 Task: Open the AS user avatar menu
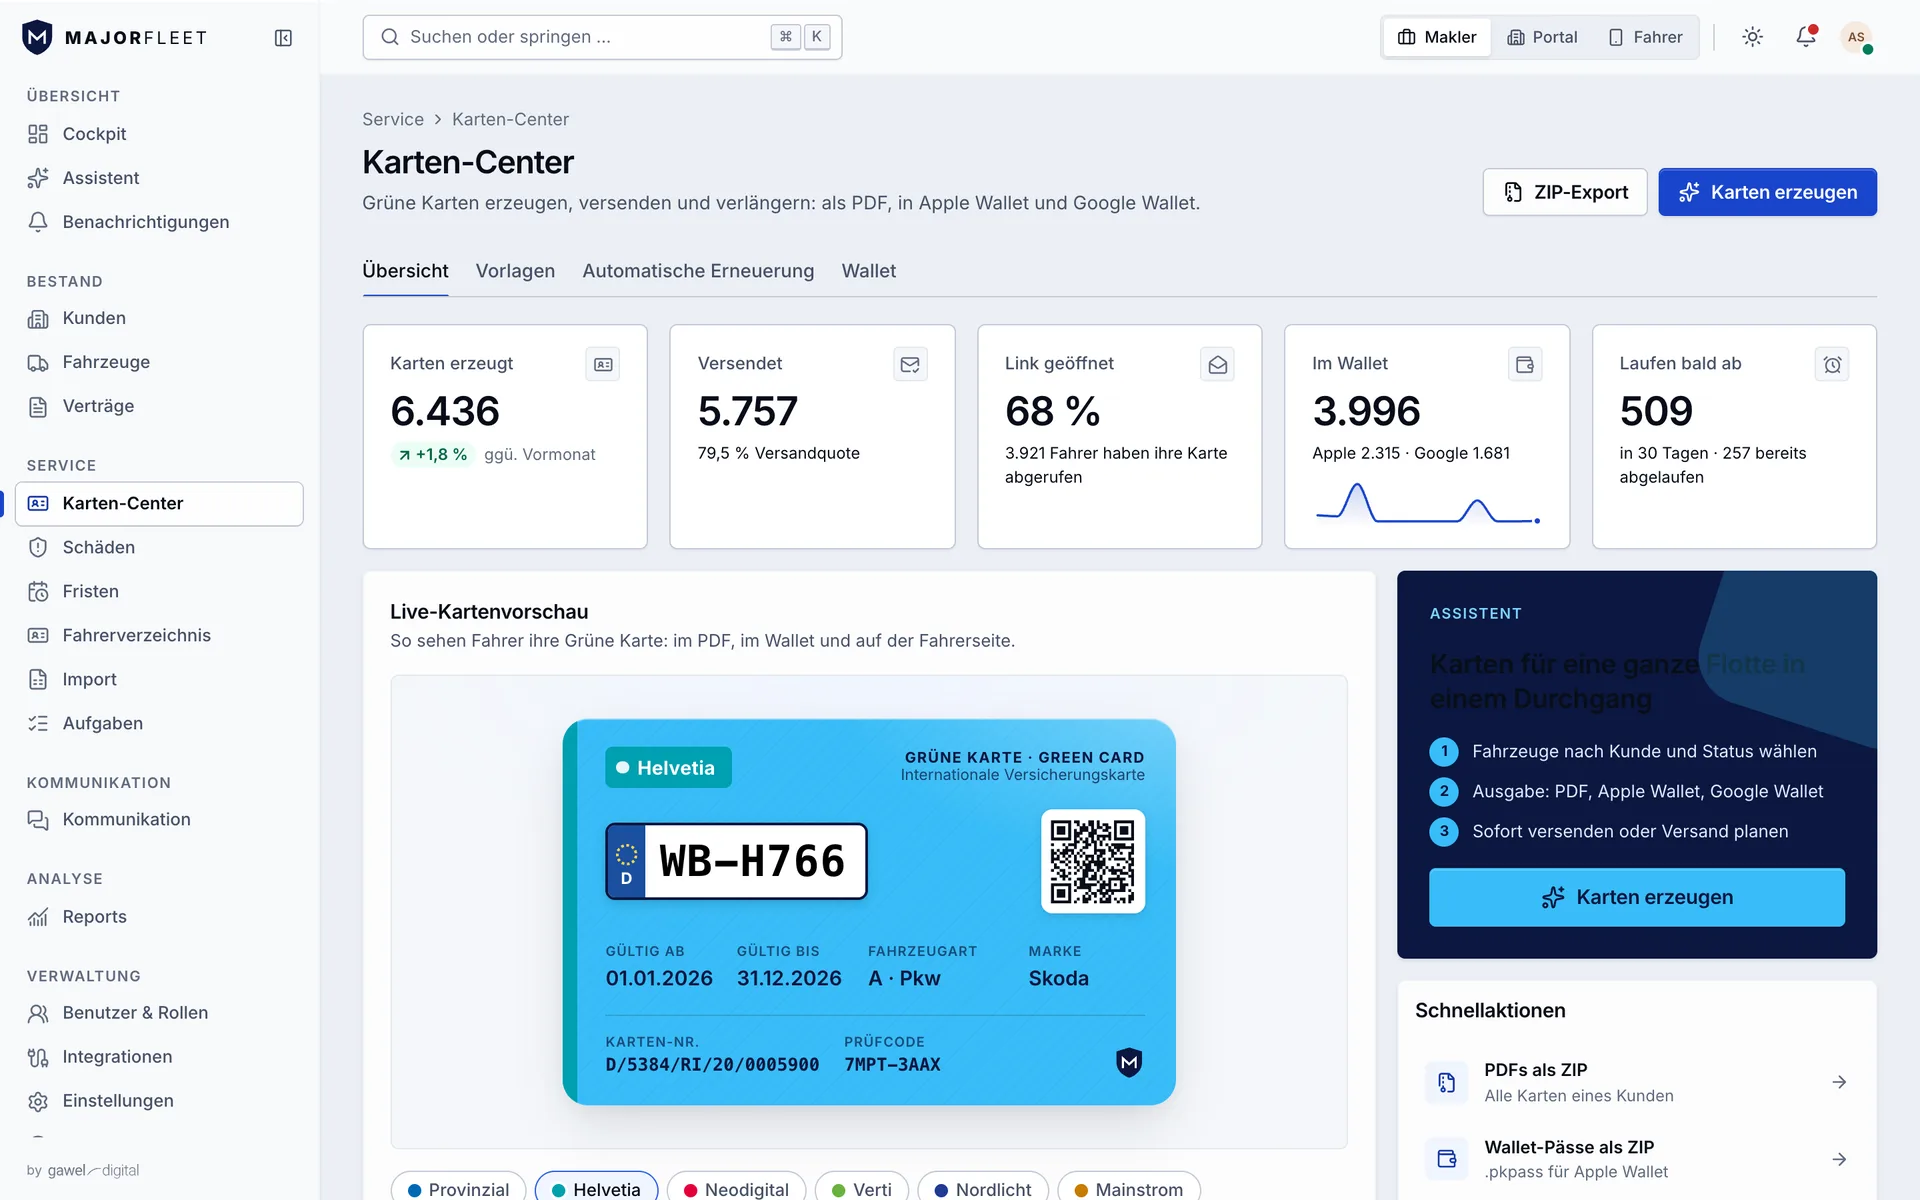point(1857,37)
